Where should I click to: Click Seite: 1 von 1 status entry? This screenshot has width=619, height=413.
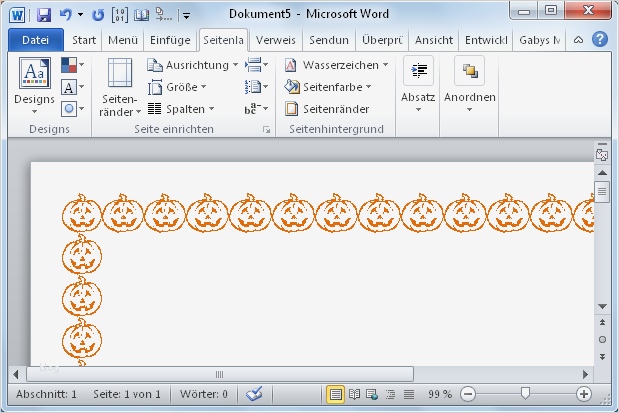point(127,394)
